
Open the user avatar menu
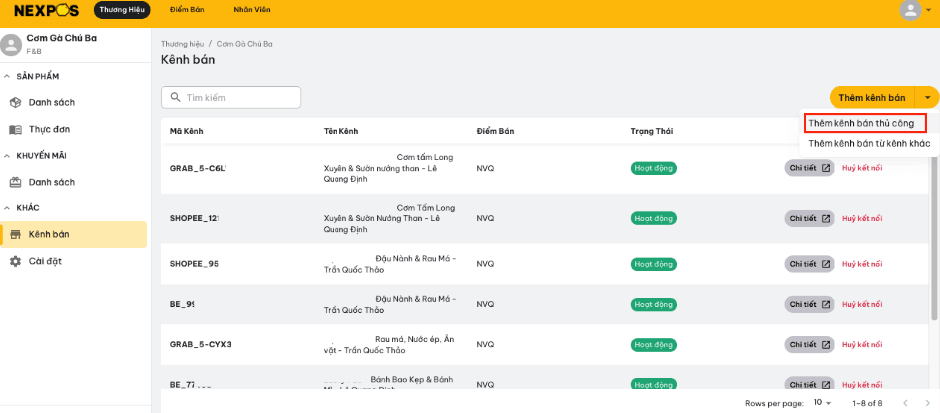click(x=911, y=10)
